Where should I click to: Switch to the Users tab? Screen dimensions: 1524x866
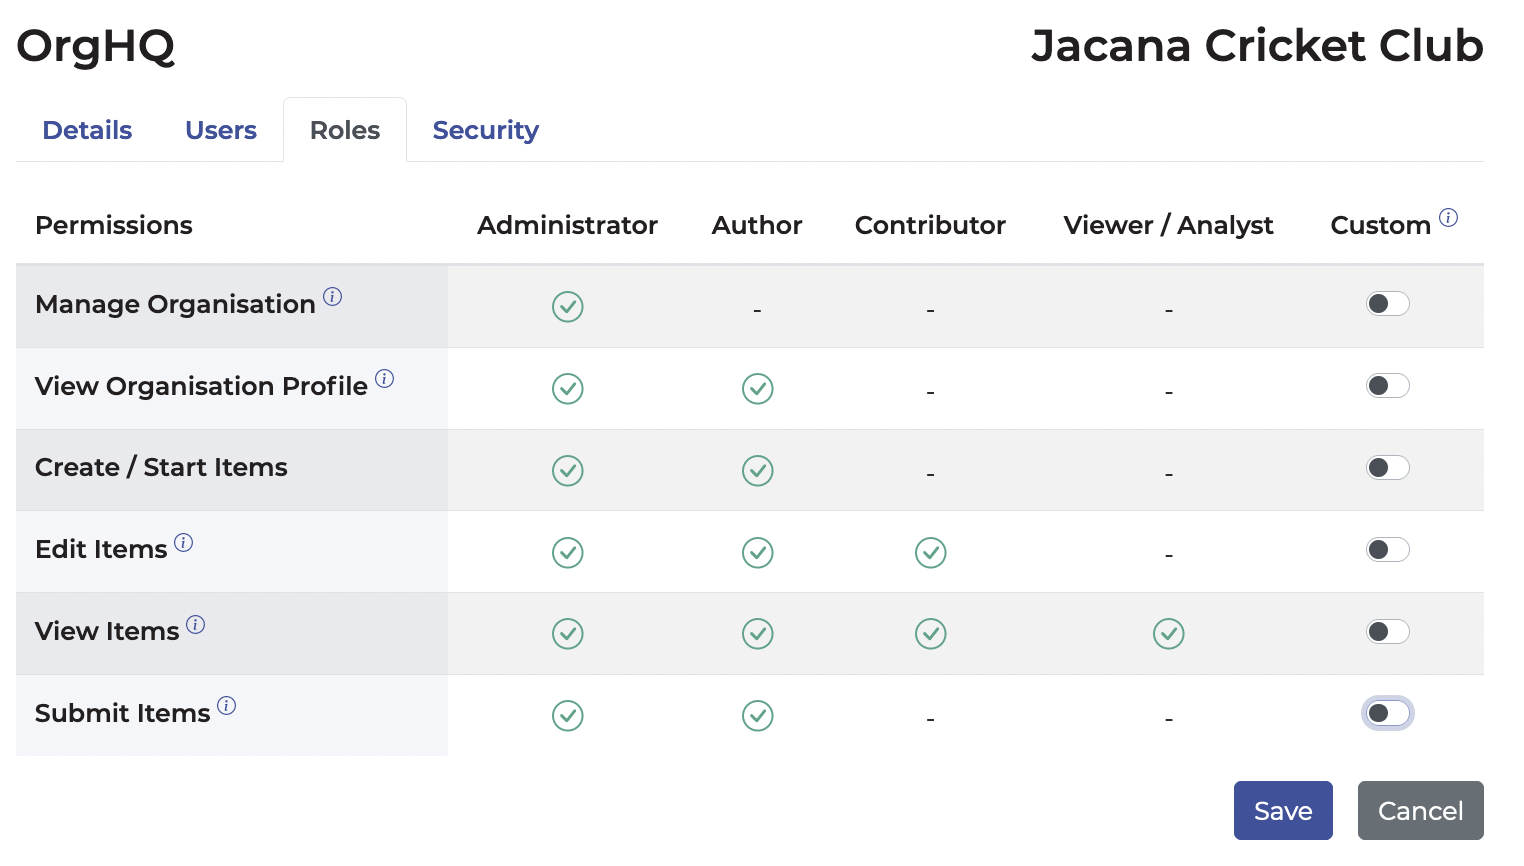click(221, 131)
